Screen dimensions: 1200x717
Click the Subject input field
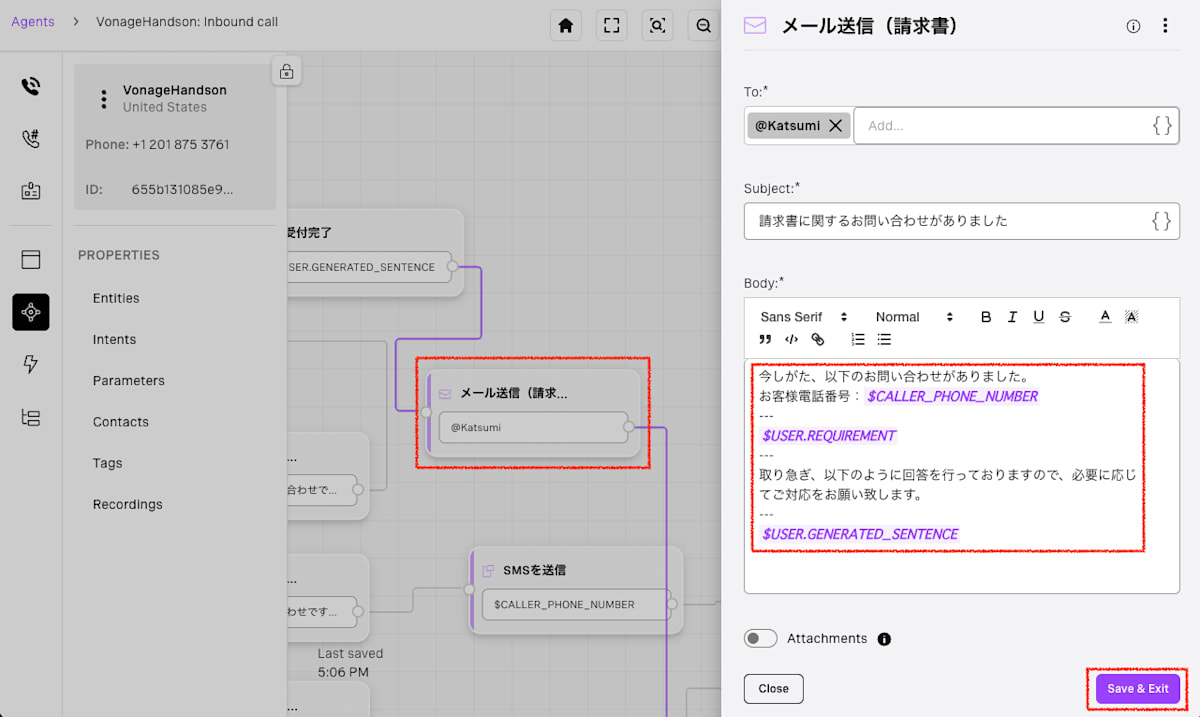point(962,221)
